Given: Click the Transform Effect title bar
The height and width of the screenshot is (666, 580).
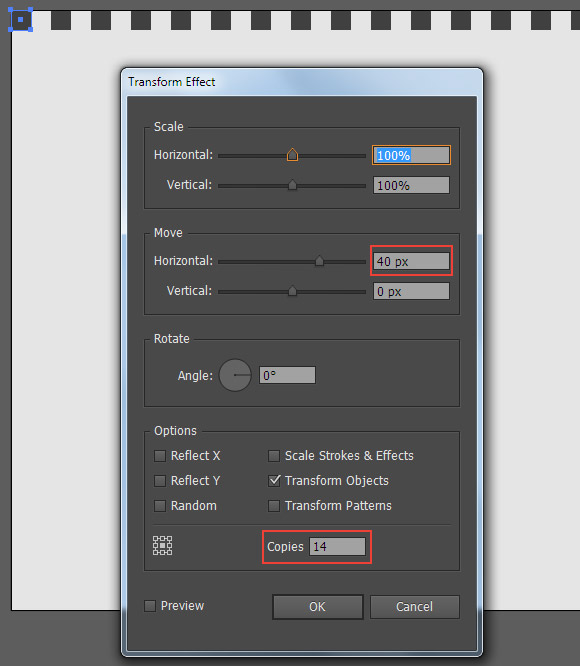Looking at the screenshot, I should [302, 82].
